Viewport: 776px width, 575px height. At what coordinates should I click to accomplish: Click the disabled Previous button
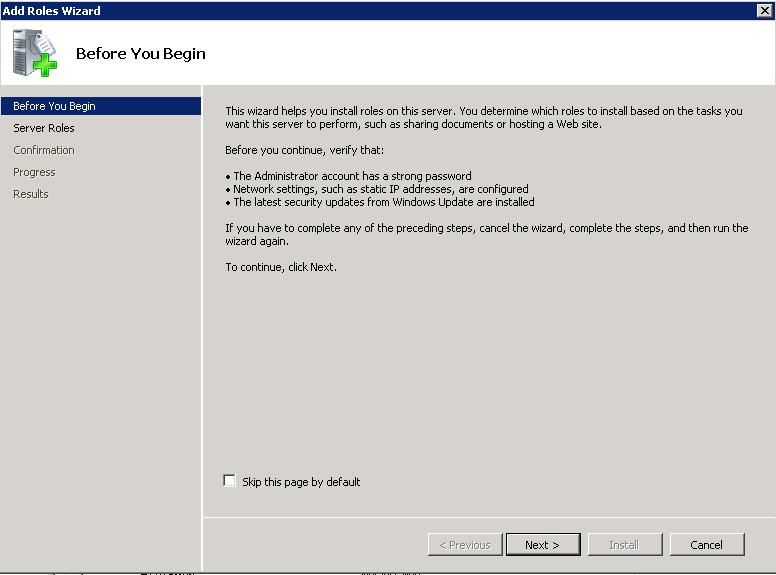tap(465, 545)
